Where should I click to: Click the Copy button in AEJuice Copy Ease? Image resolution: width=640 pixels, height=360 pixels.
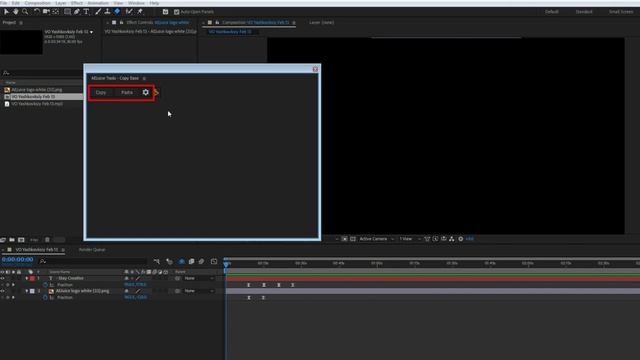[x=101, y=93]
